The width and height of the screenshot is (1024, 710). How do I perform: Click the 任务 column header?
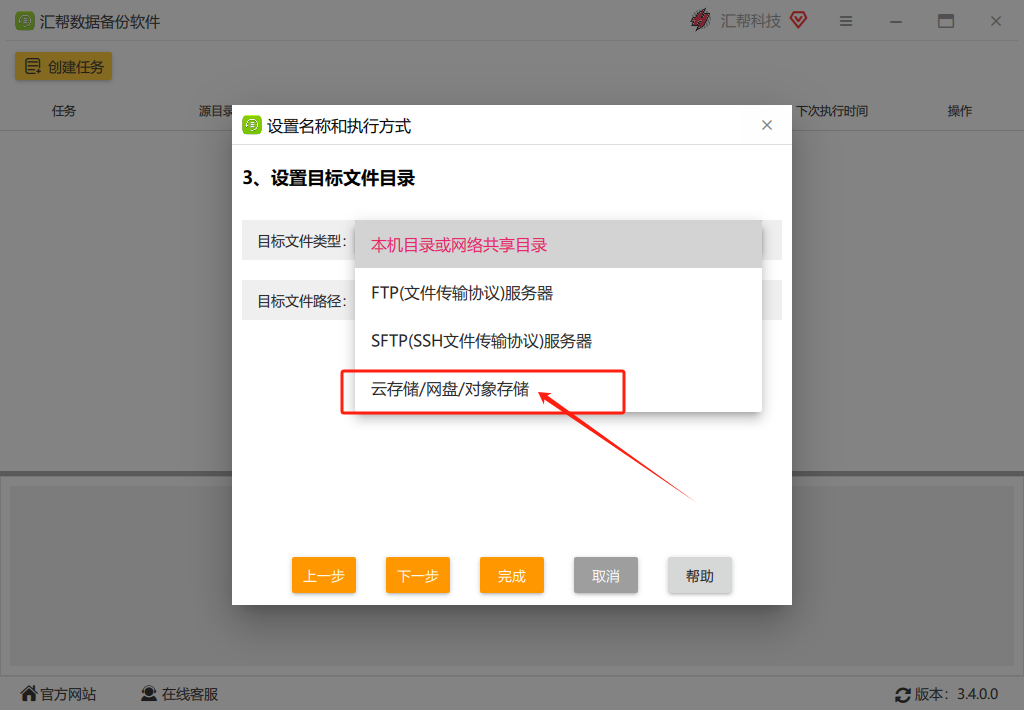(x=63, y=111)
